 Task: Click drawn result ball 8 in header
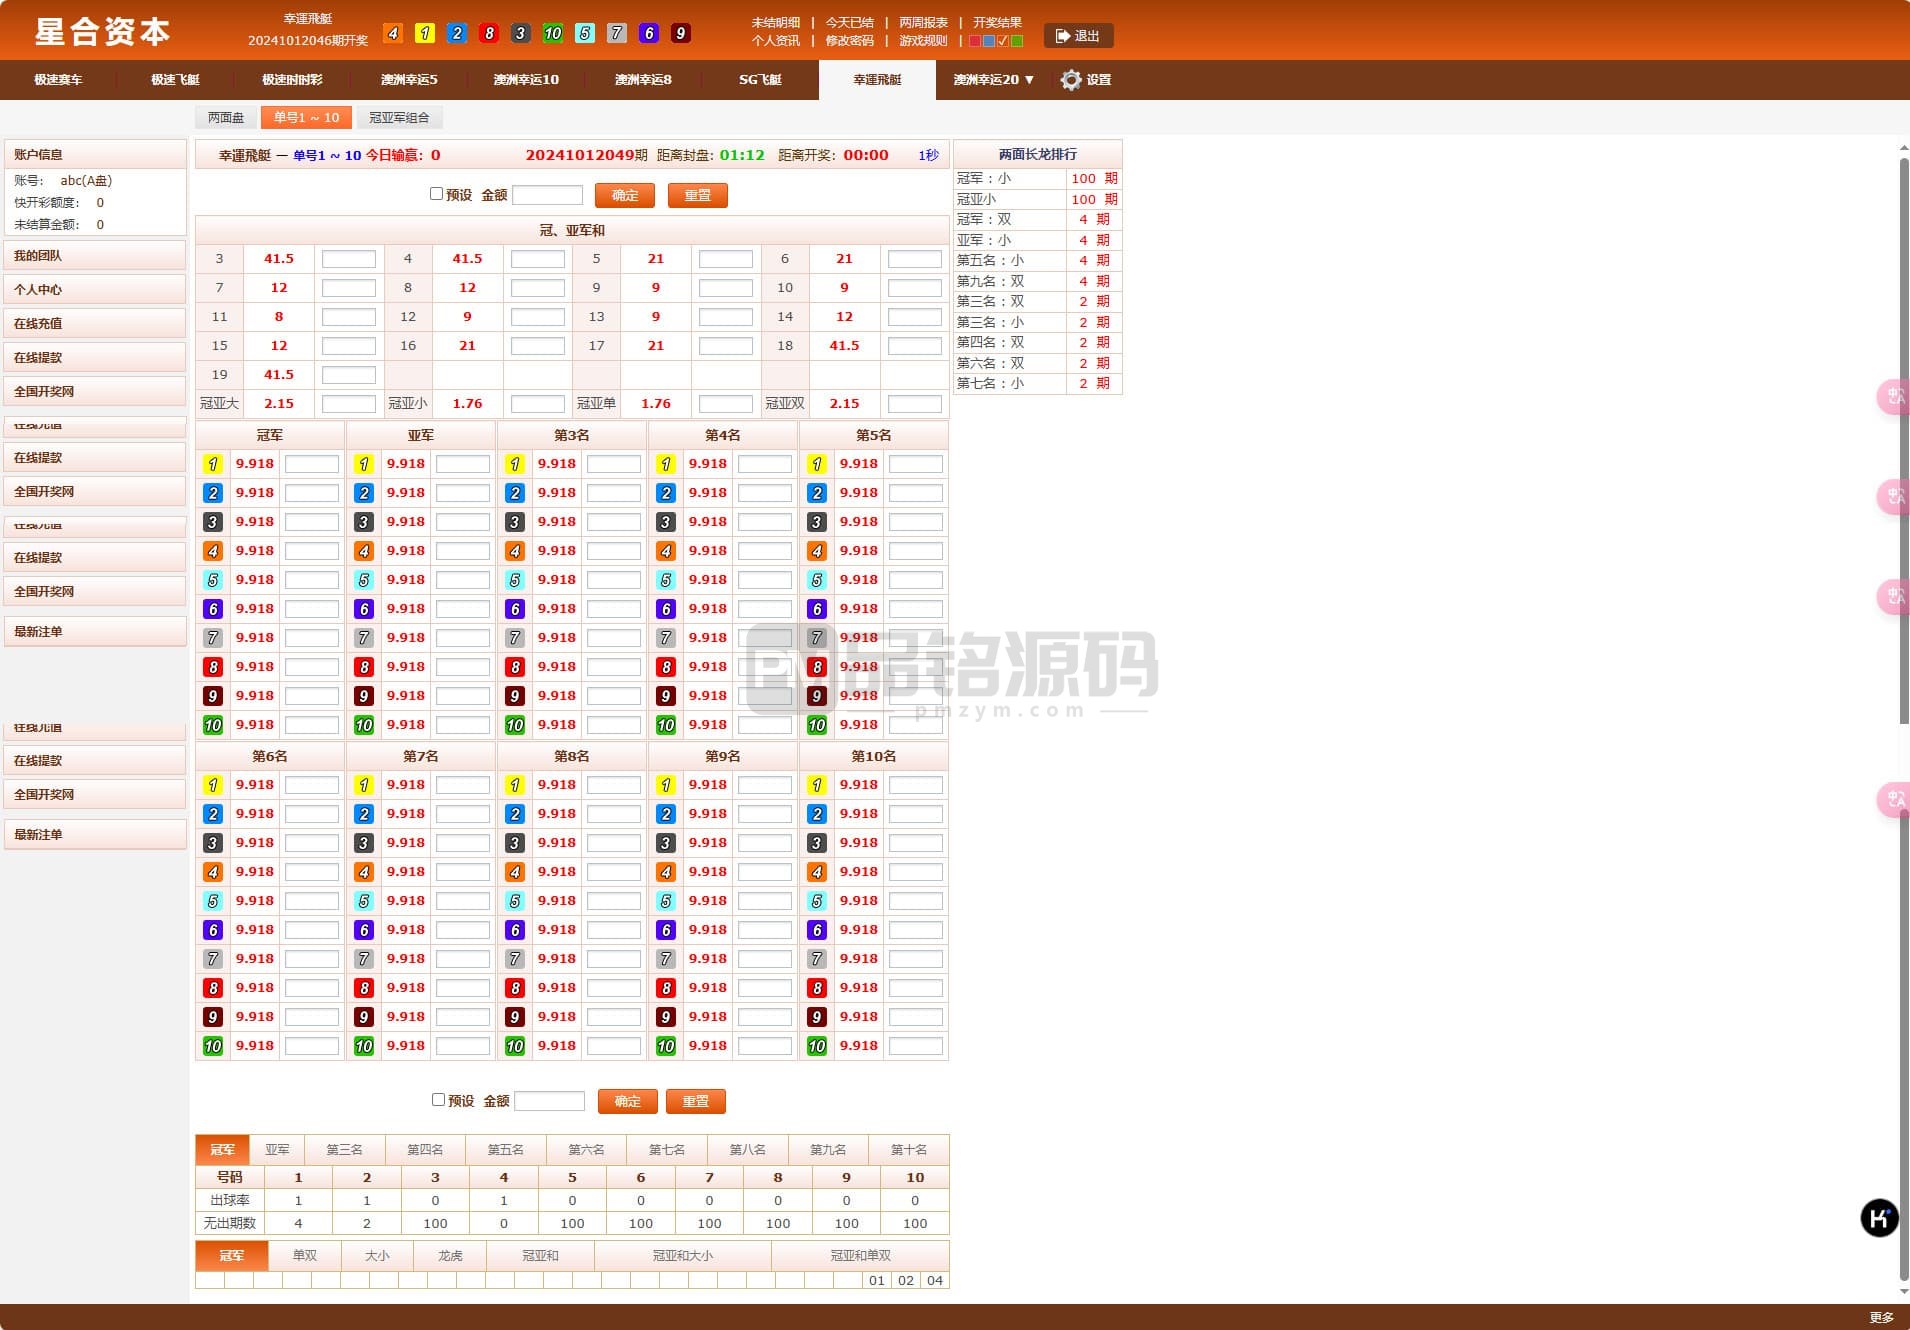(x=489, y=33)
